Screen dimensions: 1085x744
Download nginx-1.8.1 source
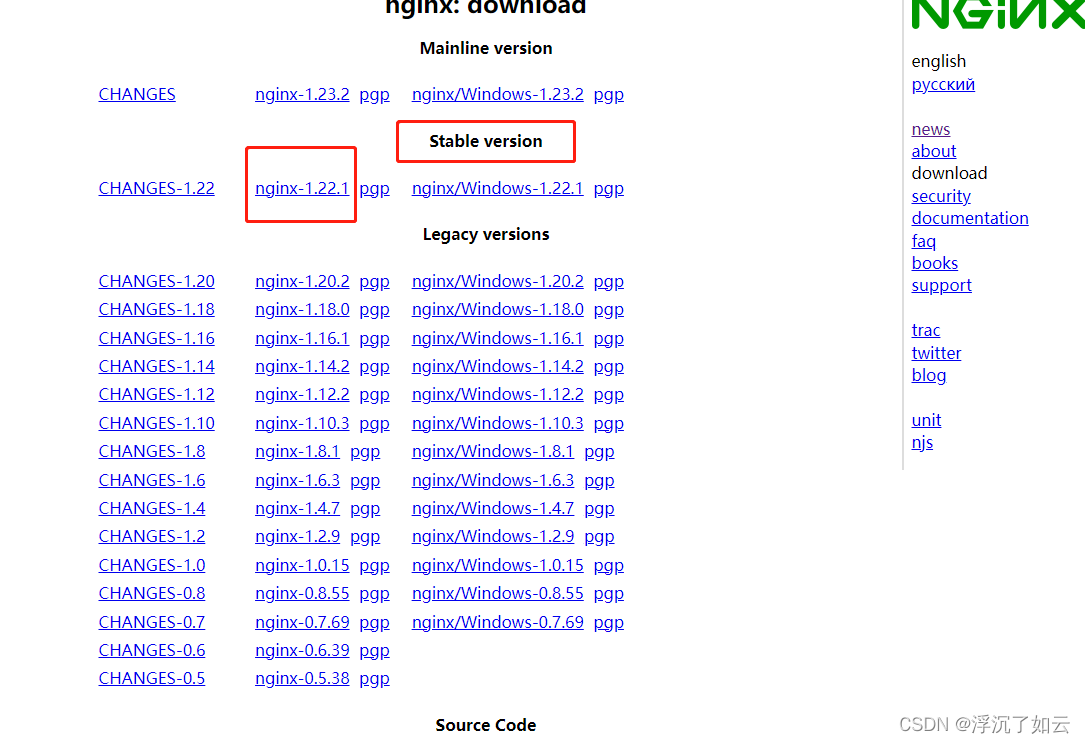click(297, 451)
